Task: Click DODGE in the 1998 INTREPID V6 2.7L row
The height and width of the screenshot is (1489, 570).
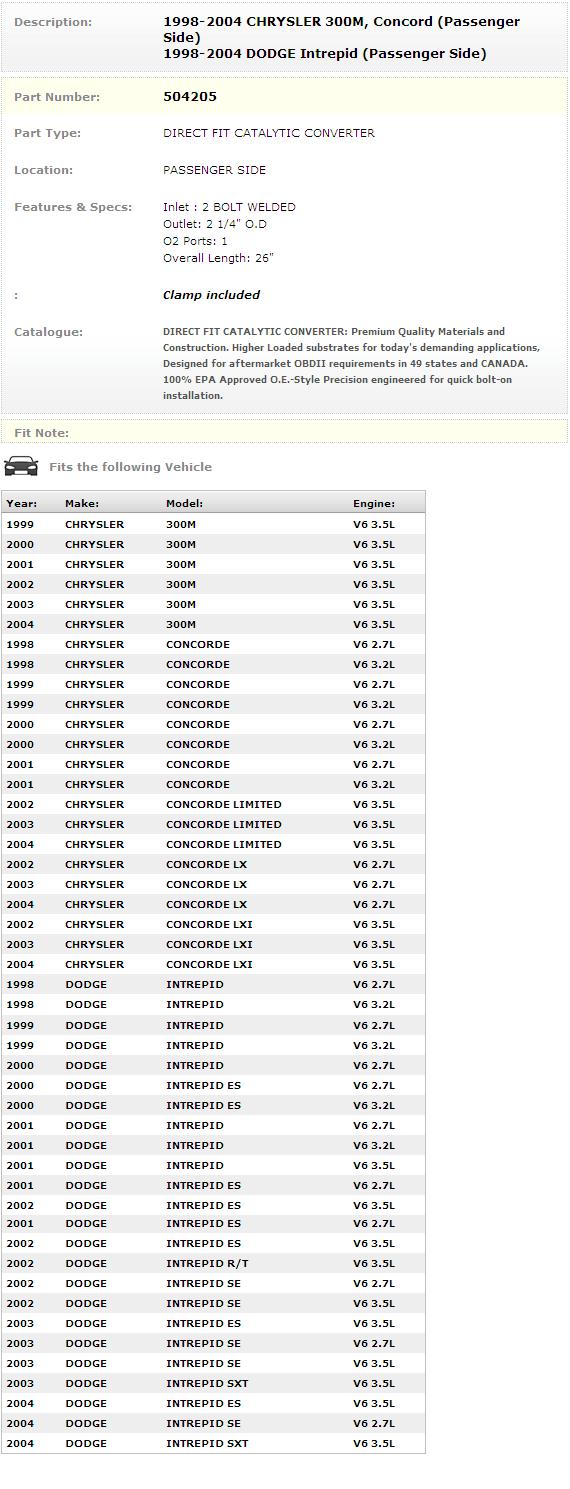Action: click(86, 984)
